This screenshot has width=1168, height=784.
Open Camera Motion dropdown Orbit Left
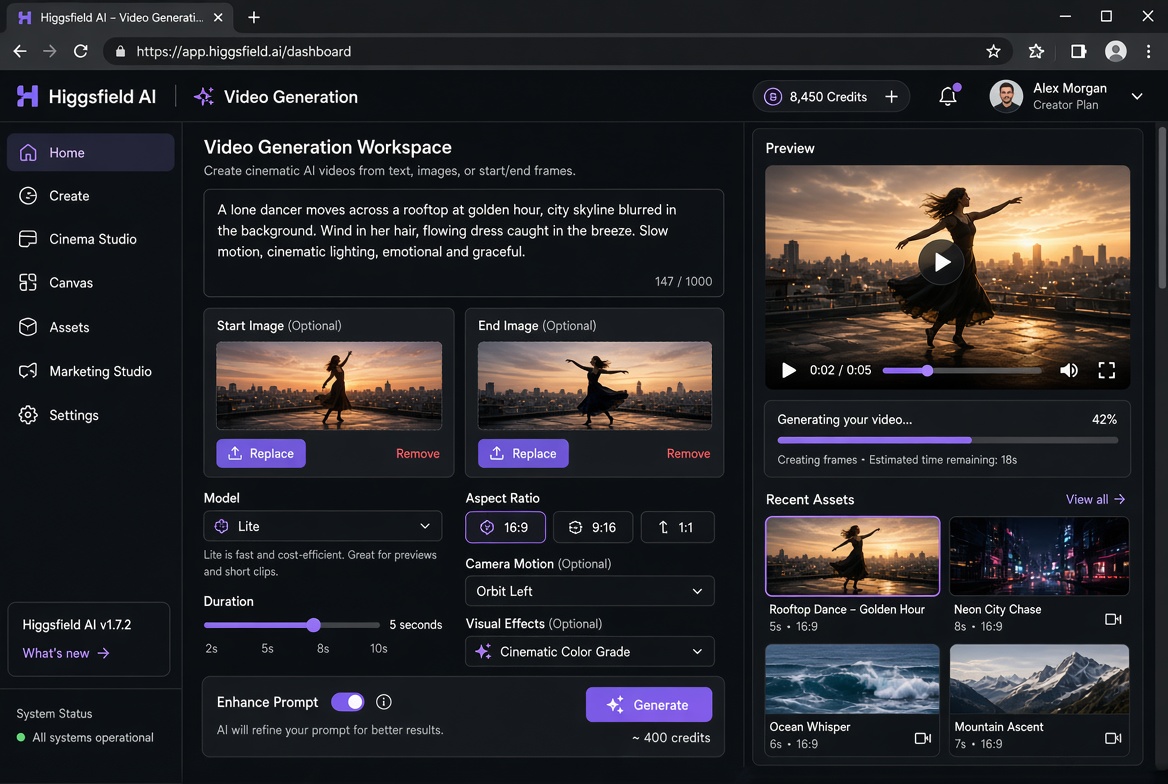coord(589,591)
